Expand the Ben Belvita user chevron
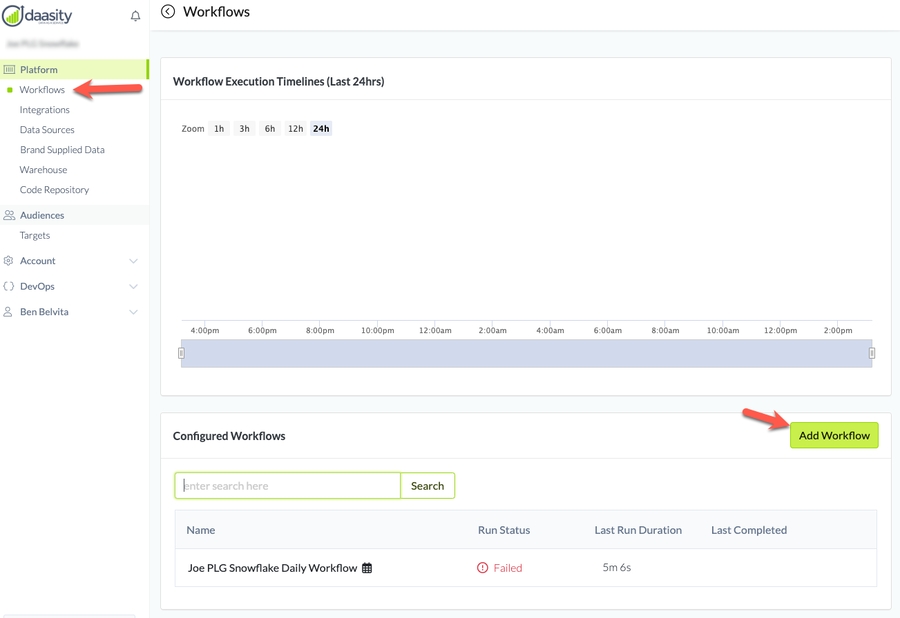 coord(133,312)
